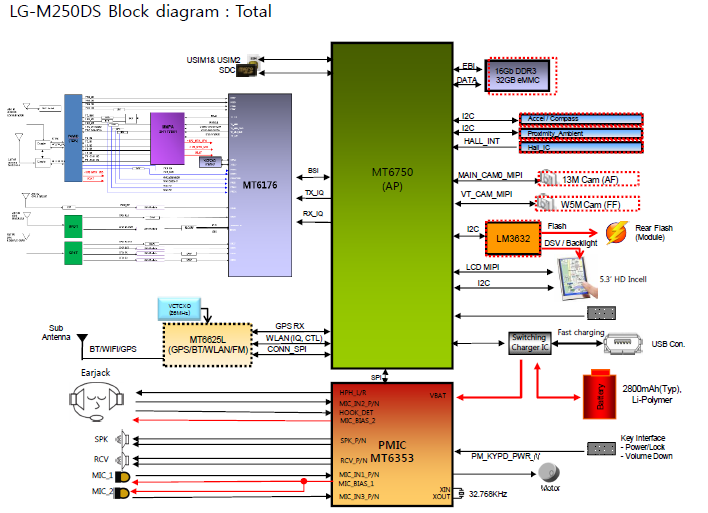
Task: Click the Key Interface connector icon
Action: [x=601, y=448]
